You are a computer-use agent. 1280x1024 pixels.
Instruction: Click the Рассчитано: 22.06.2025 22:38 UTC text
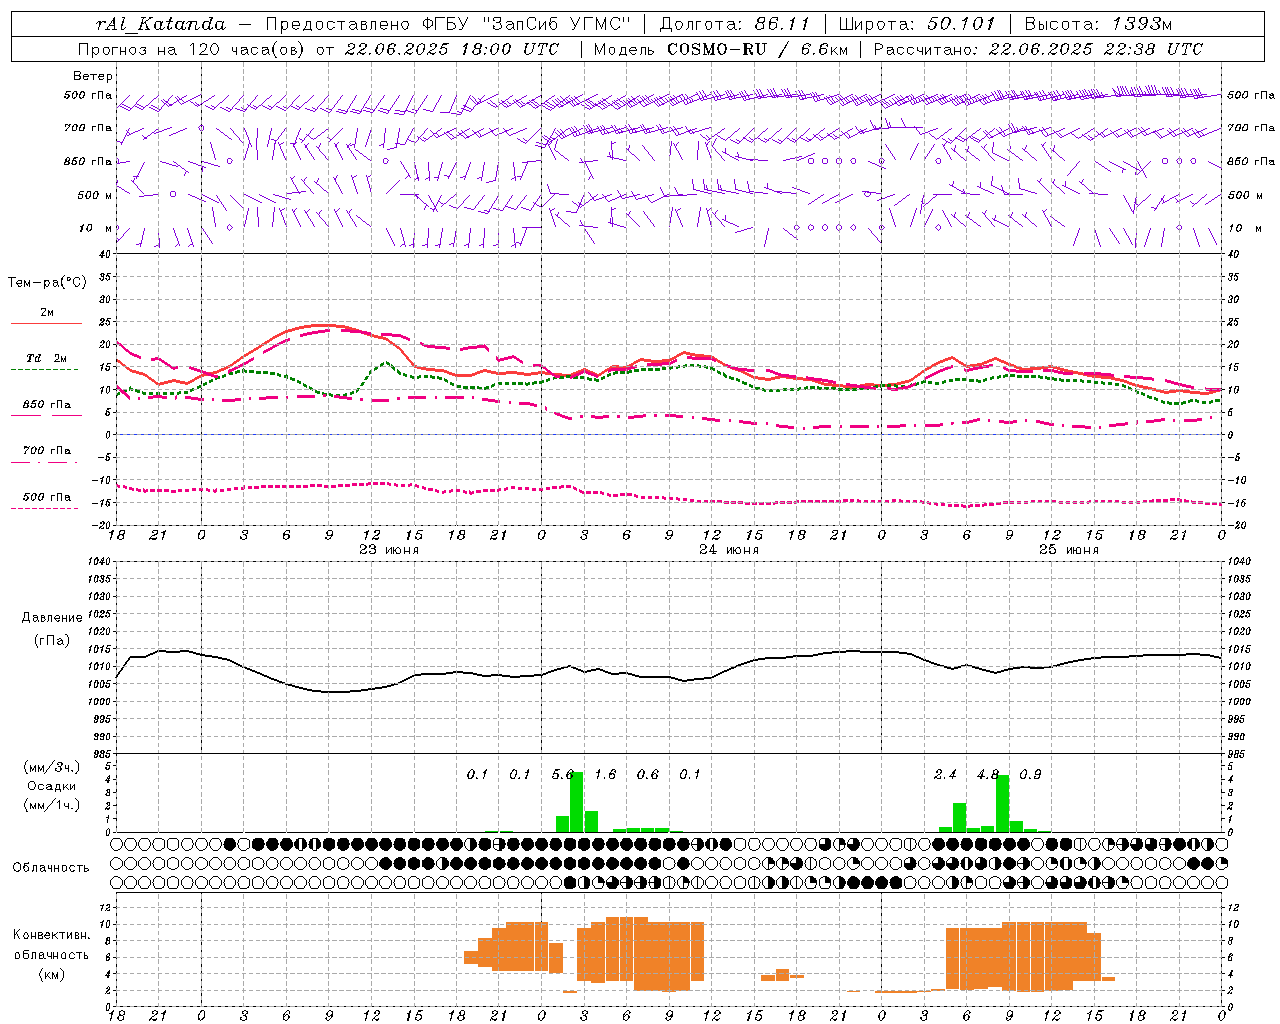(1038, 49)
